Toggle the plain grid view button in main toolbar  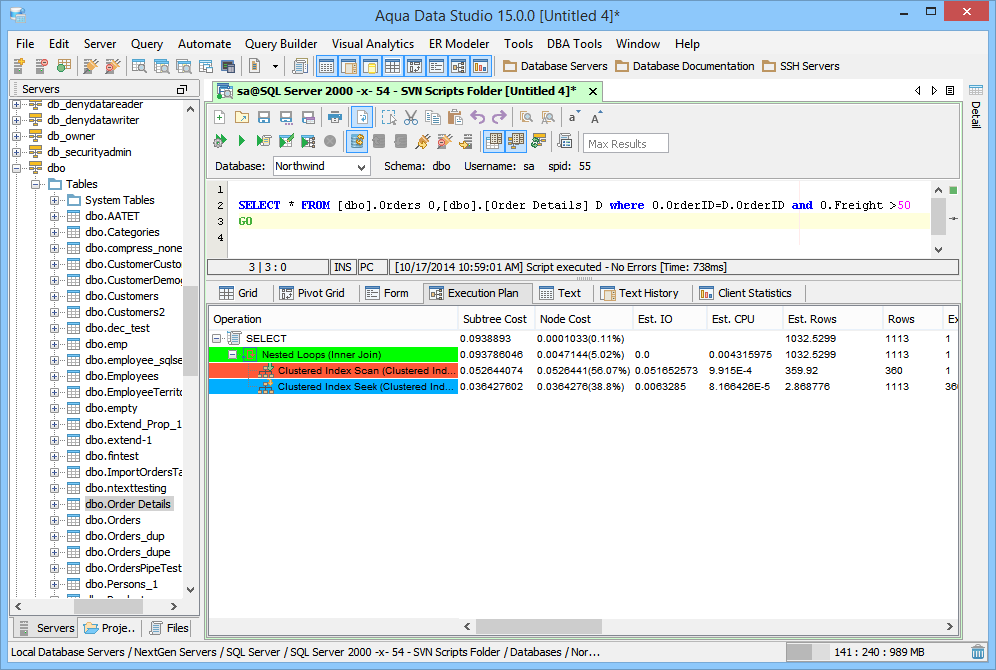[x=392, y=66]
